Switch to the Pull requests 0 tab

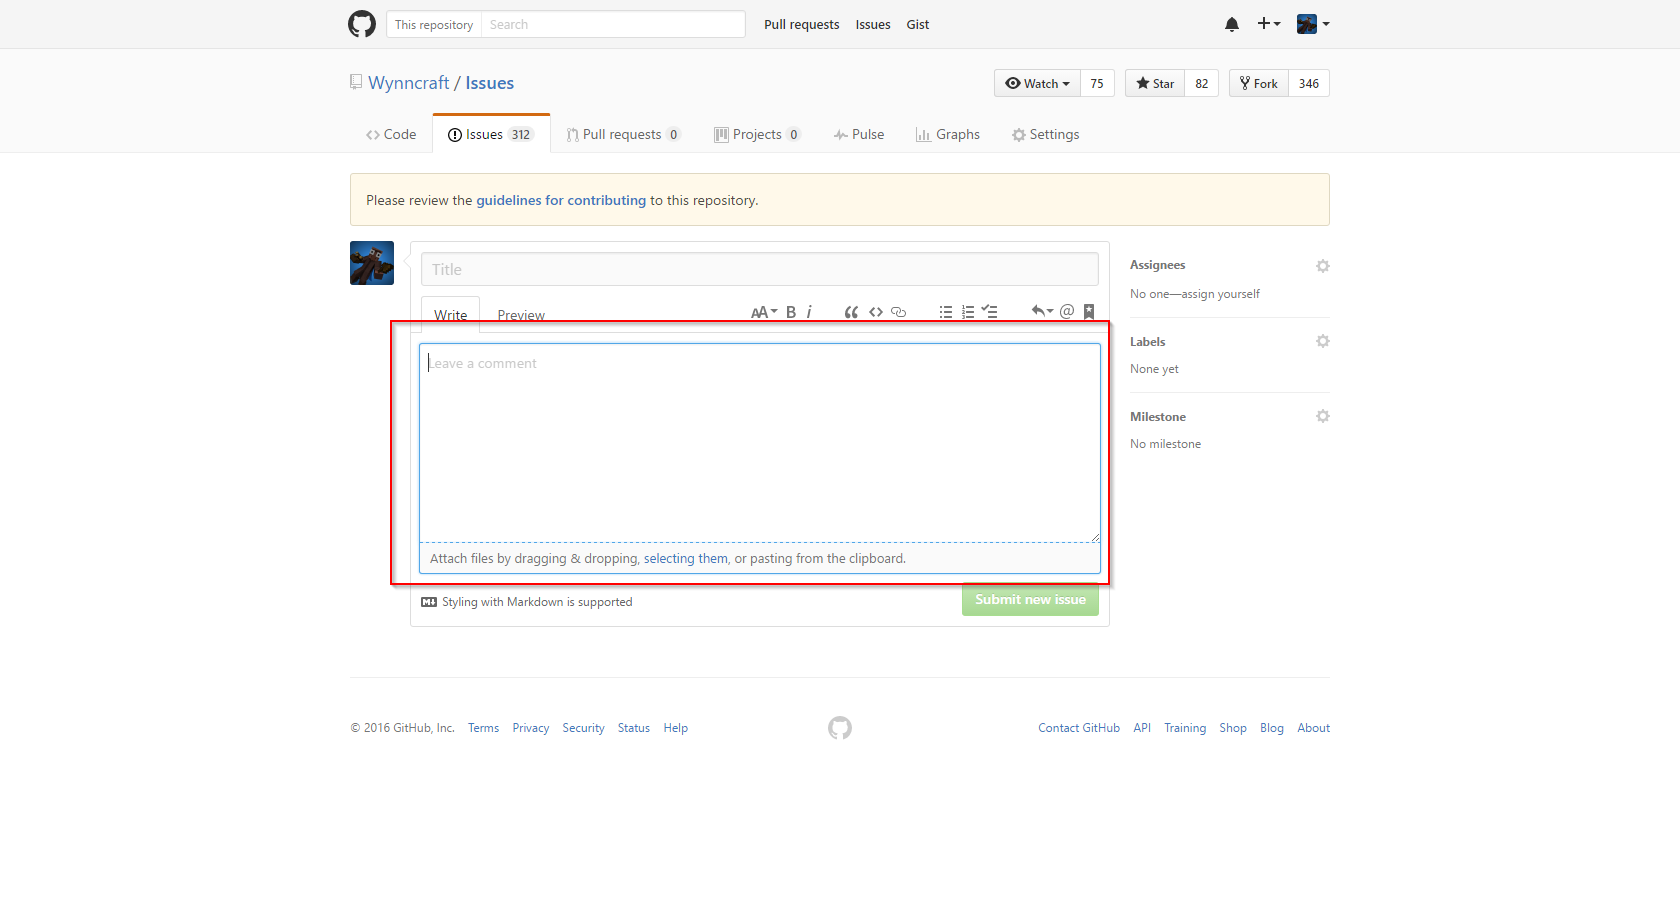624,134
